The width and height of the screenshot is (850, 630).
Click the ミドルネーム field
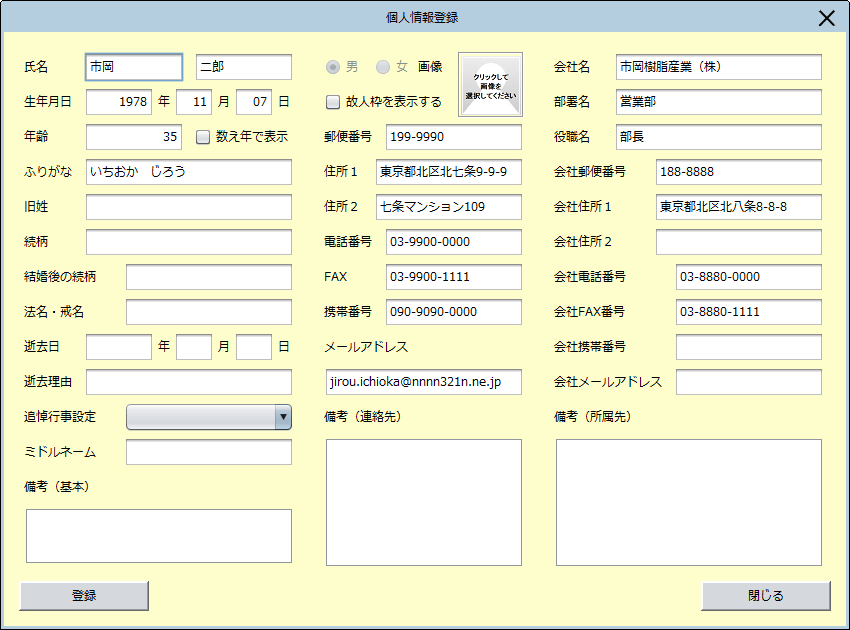209,452
